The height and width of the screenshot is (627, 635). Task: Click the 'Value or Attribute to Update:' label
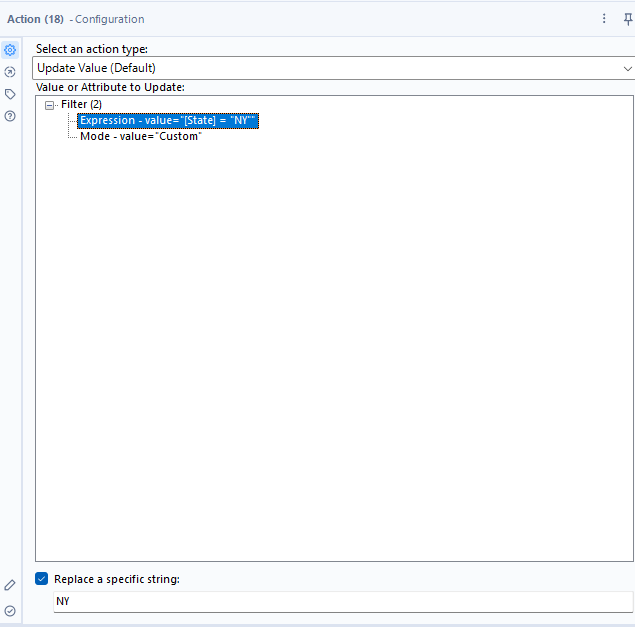110,87
